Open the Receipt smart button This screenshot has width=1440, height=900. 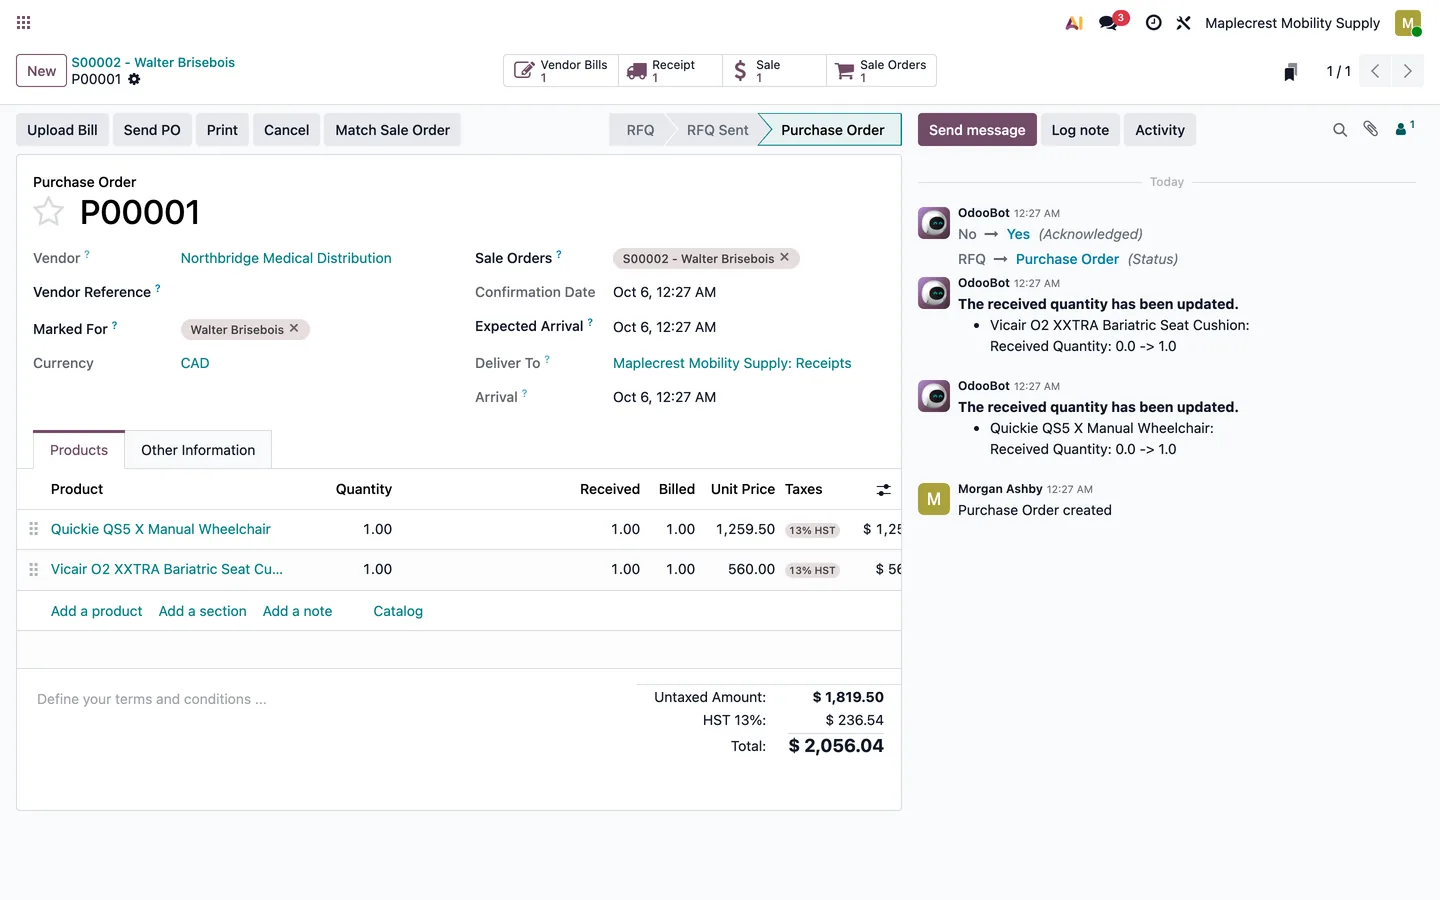tap(670, 70)
